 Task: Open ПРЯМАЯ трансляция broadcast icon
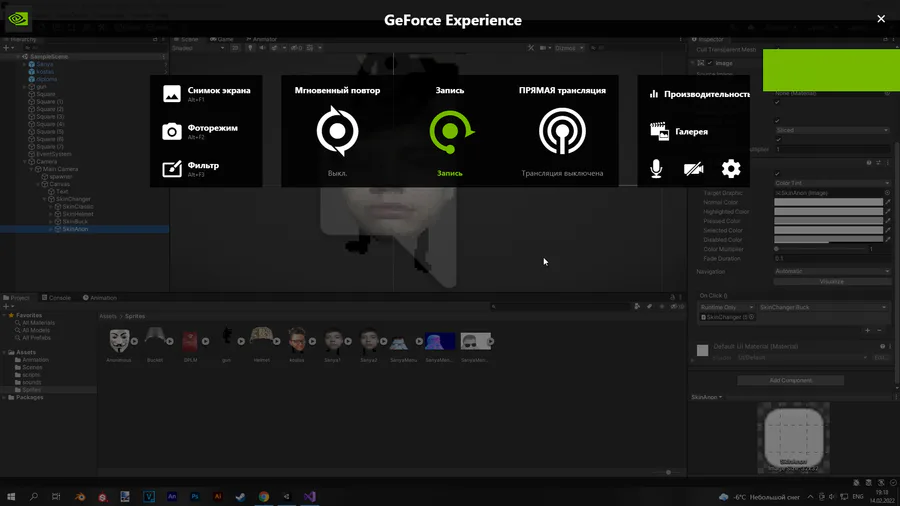[562, 131]
